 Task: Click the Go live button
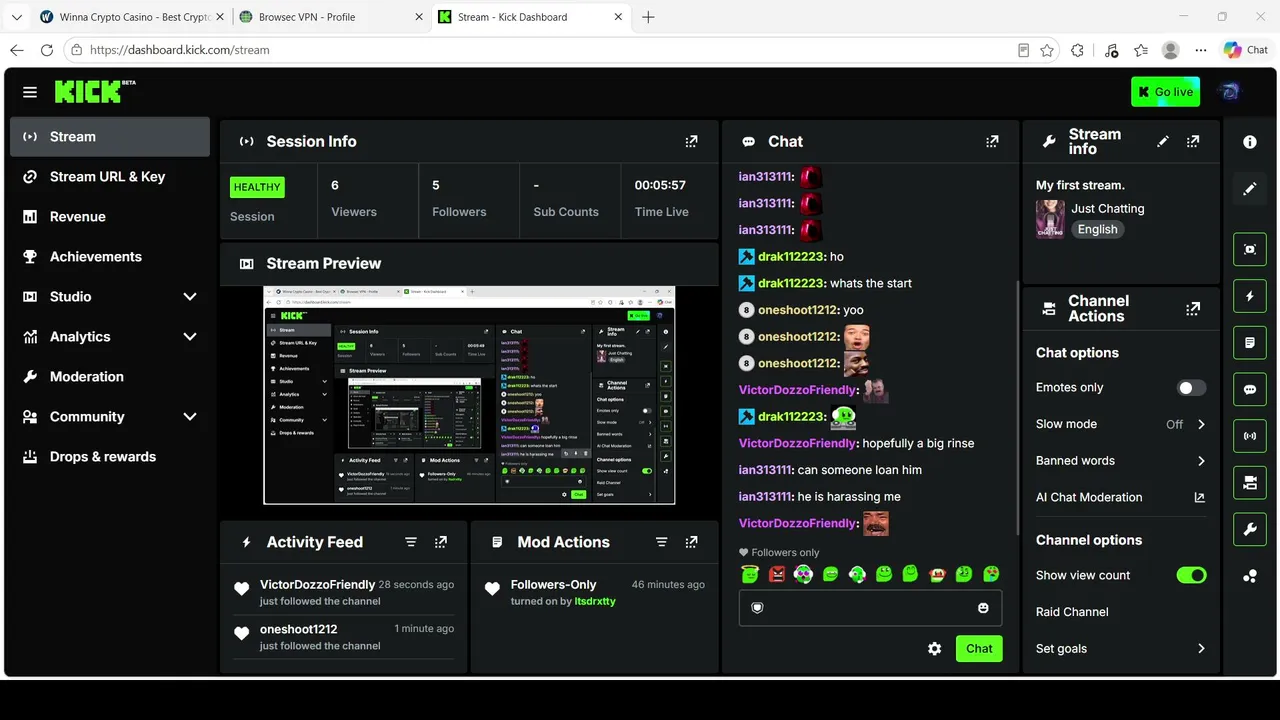coord(1165,92)
